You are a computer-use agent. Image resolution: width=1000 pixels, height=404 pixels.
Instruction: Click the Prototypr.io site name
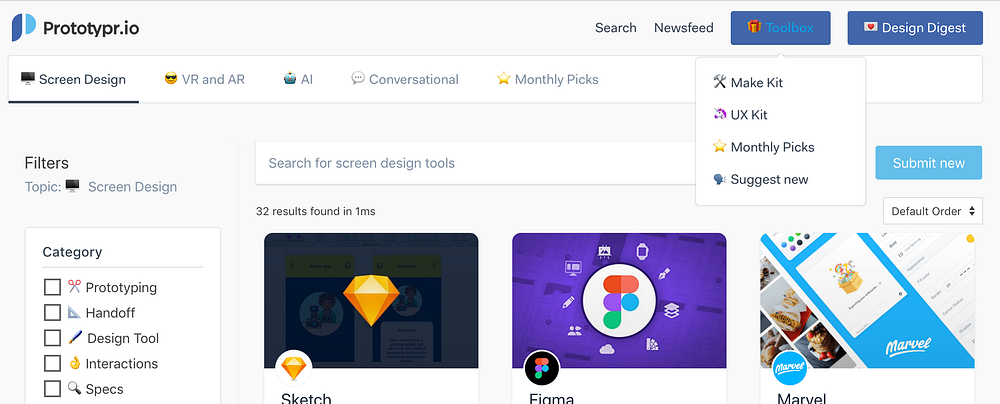(91, 28)
